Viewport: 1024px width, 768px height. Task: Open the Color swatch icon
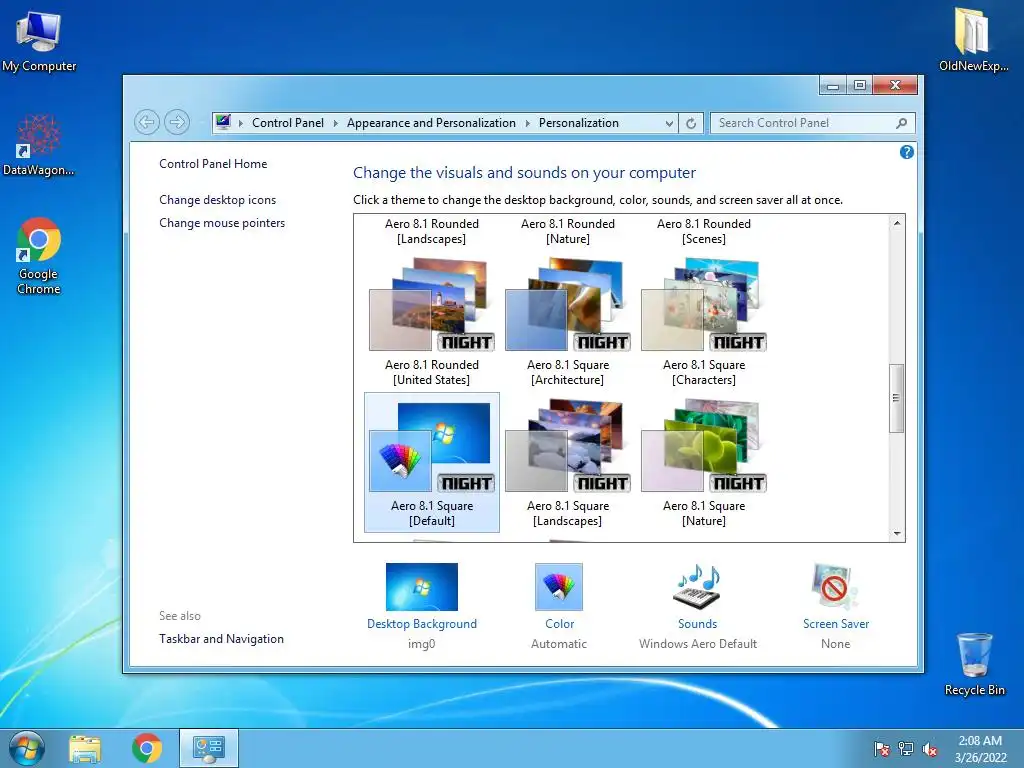(559, 587)
